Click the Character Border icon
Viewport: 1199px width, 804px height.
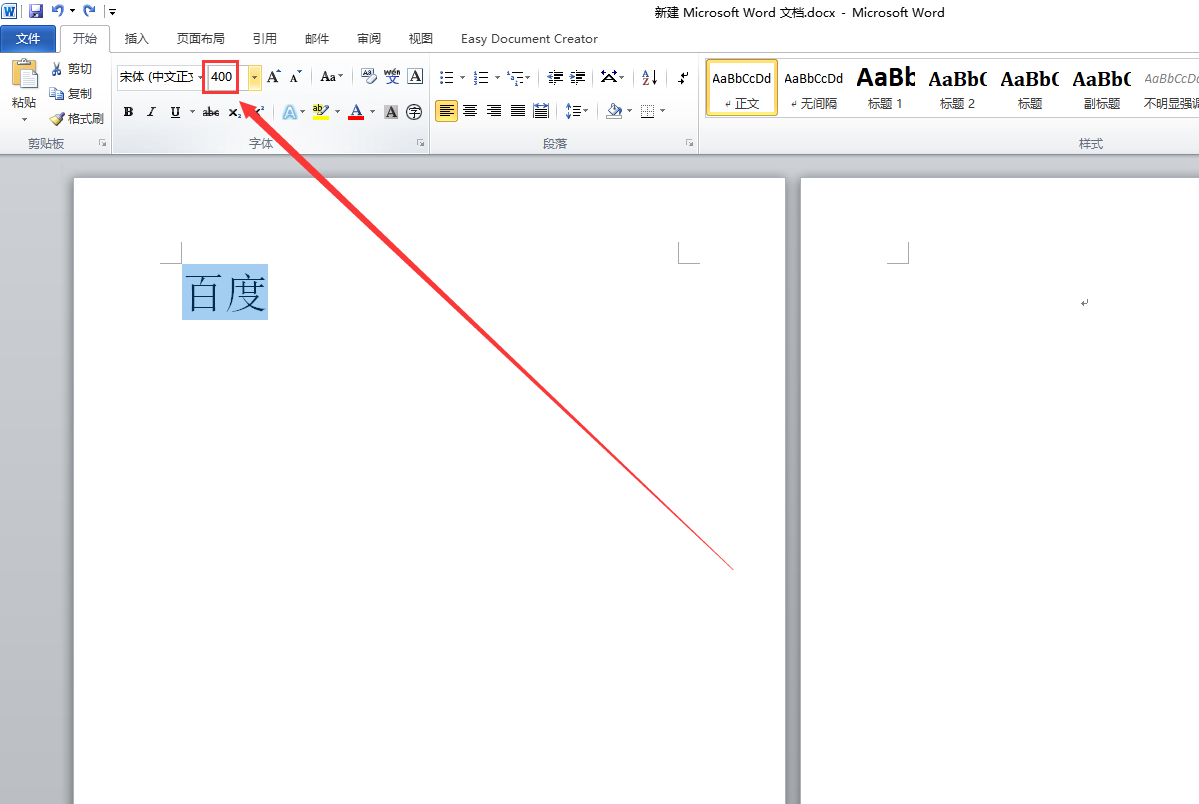click(x=415, y=76)
